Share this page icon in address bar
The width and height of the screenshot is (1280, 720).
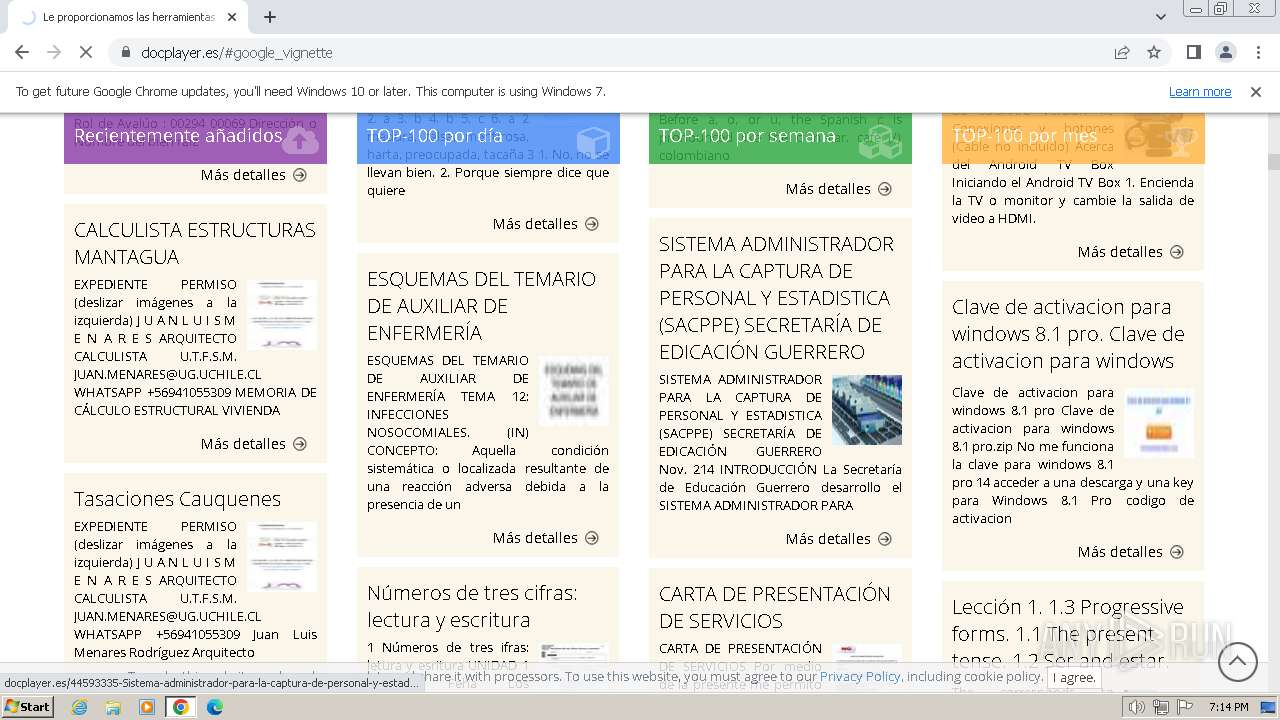(1122, 52)
